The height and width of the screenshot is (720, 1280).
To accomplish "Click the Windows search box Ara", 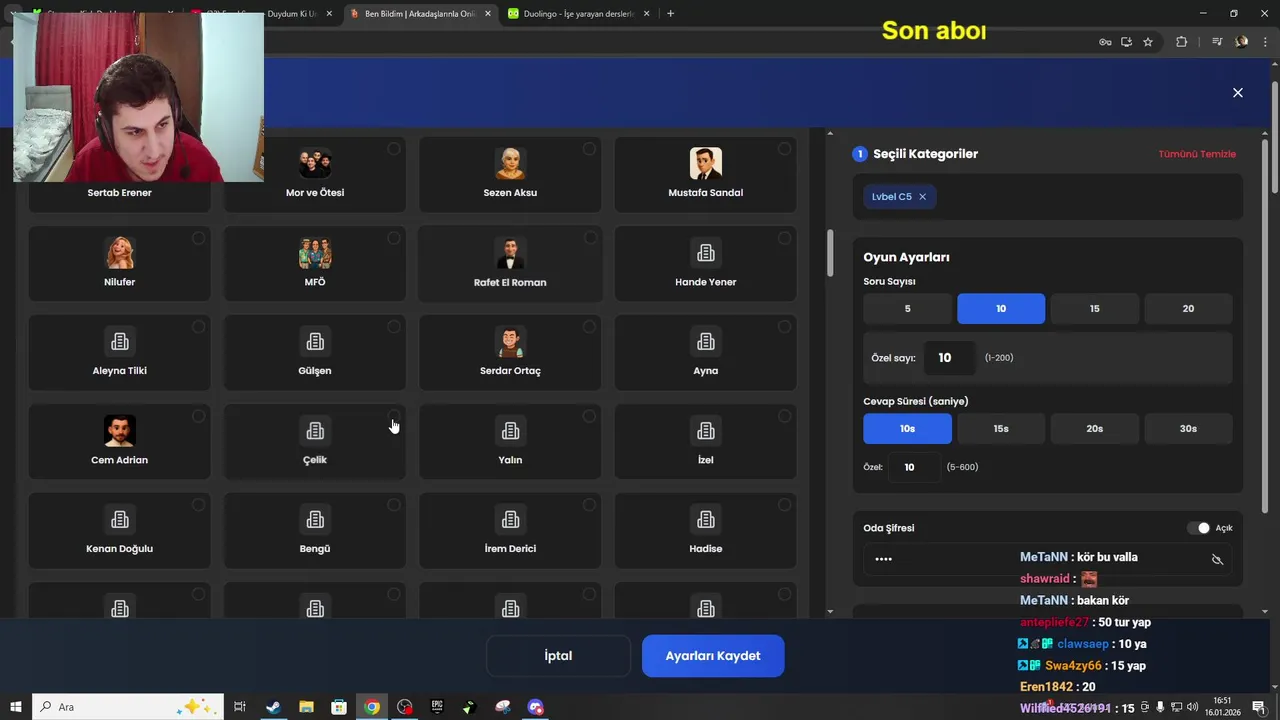I will coord(129,707).
